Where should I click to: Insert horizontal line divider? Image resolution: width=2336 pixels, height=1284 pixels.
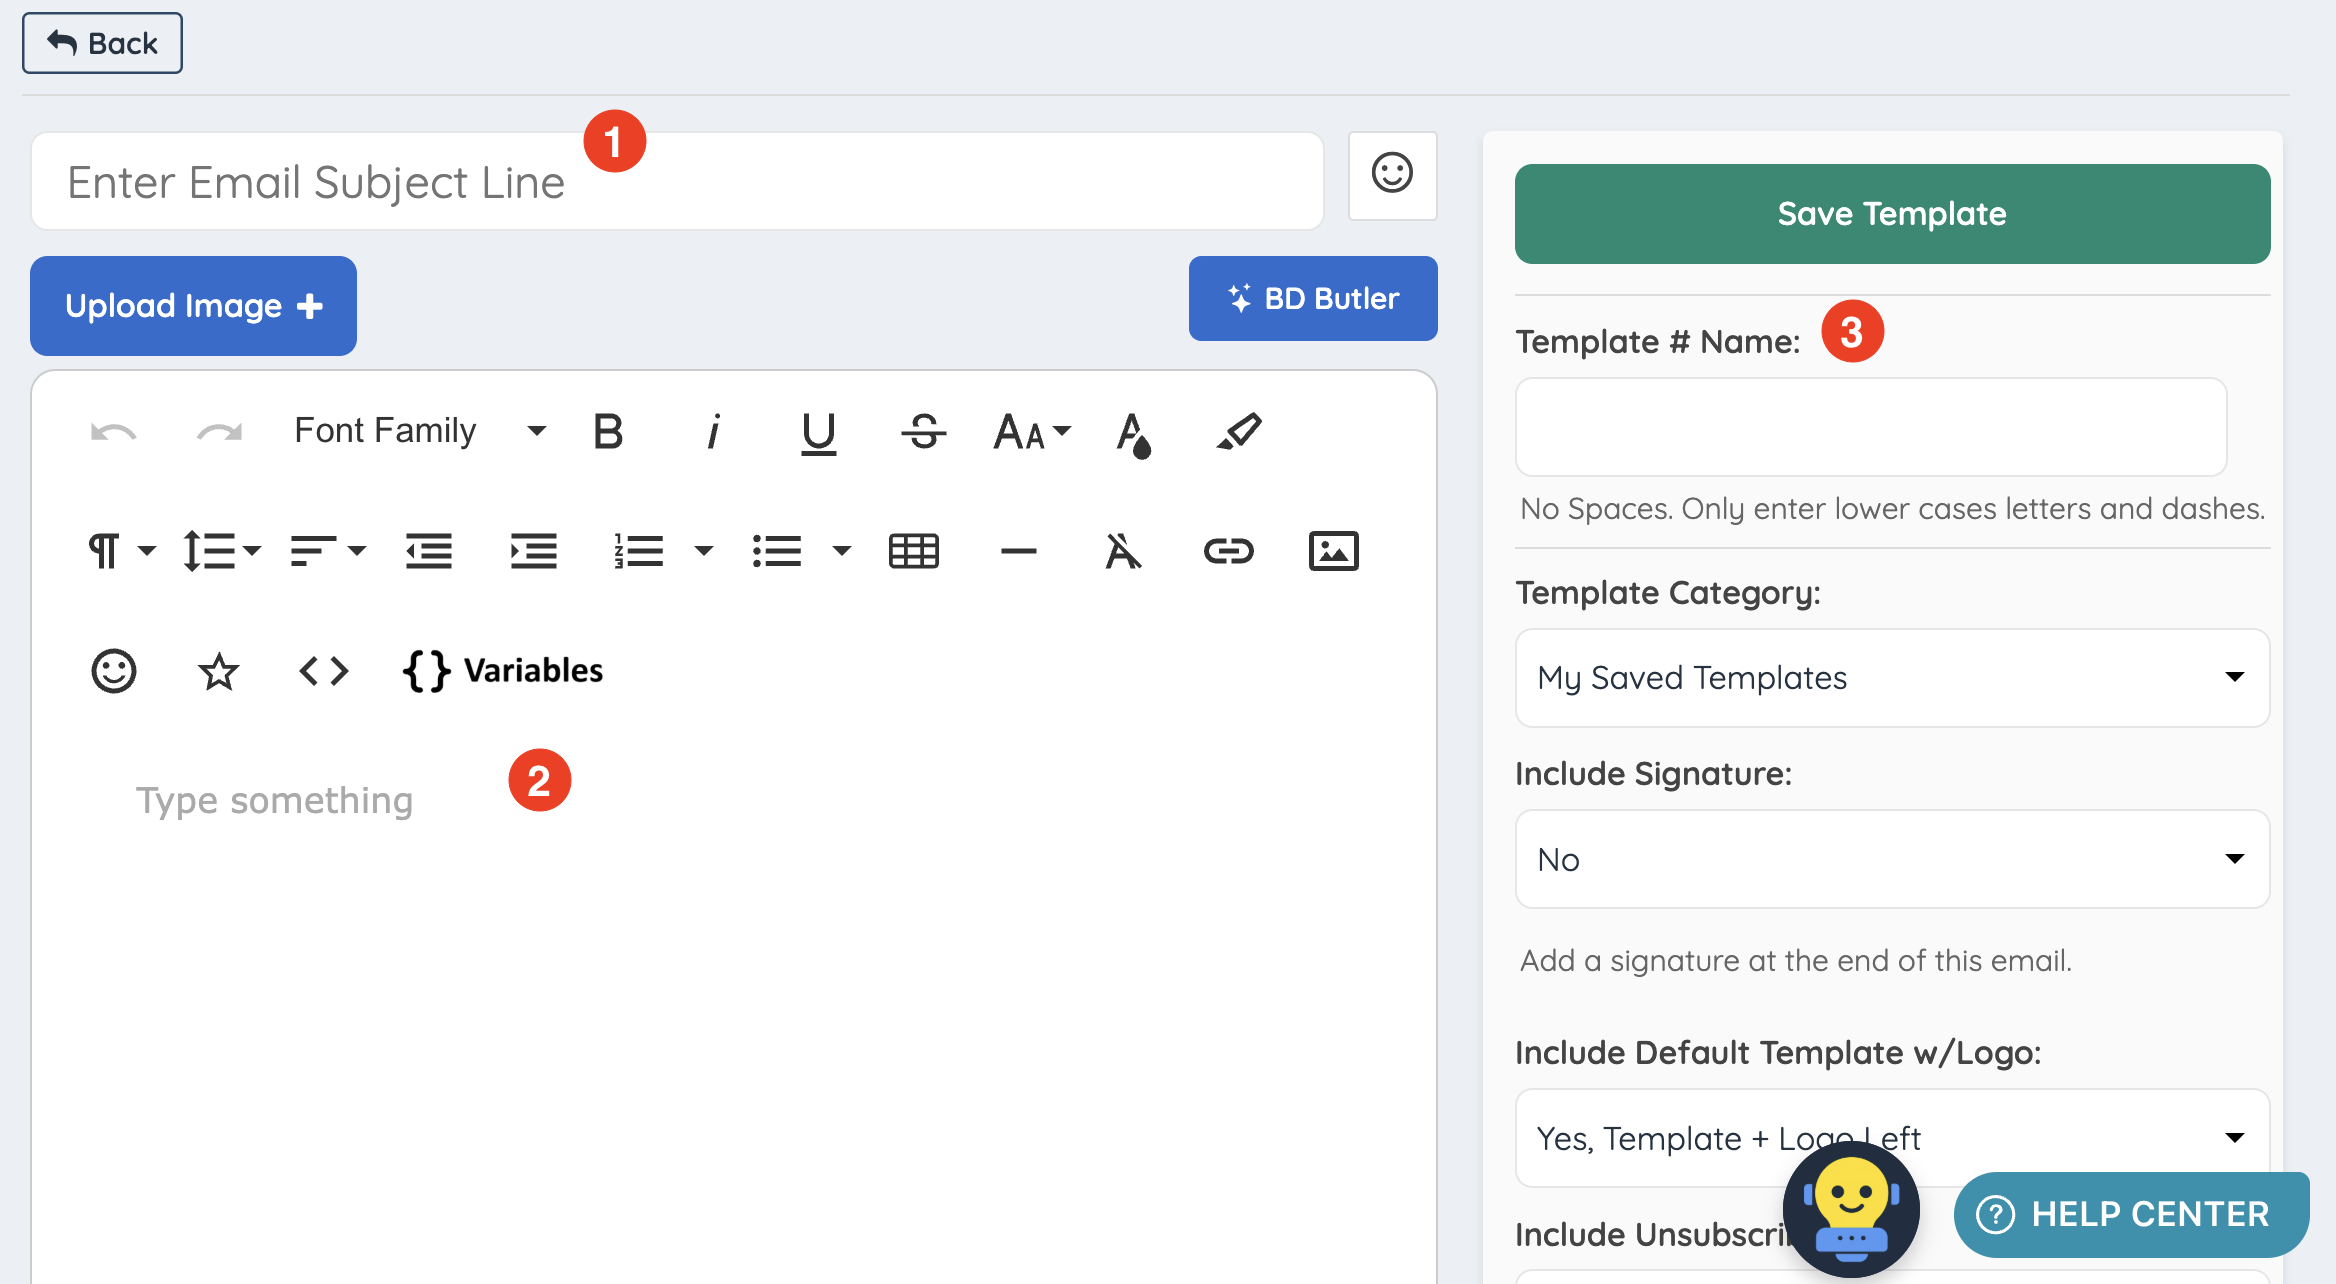point(1018,551)
